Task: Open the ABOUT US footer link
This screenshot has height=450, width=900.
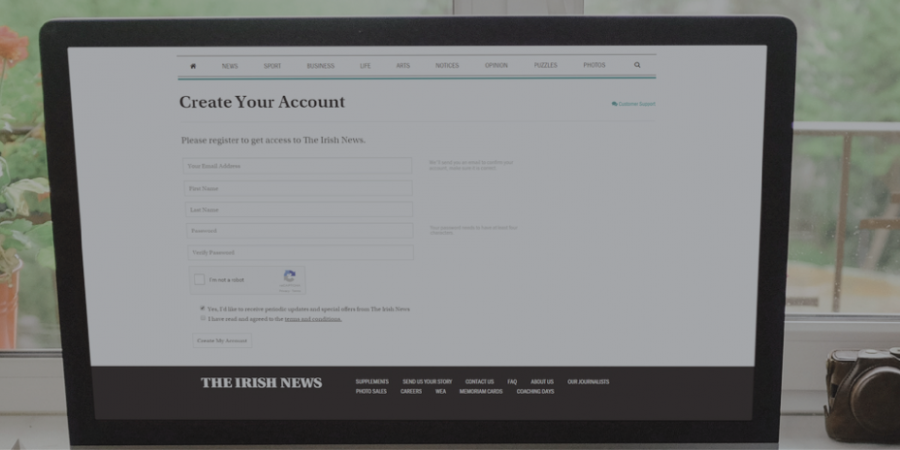Action: click(x=542, y=382)
